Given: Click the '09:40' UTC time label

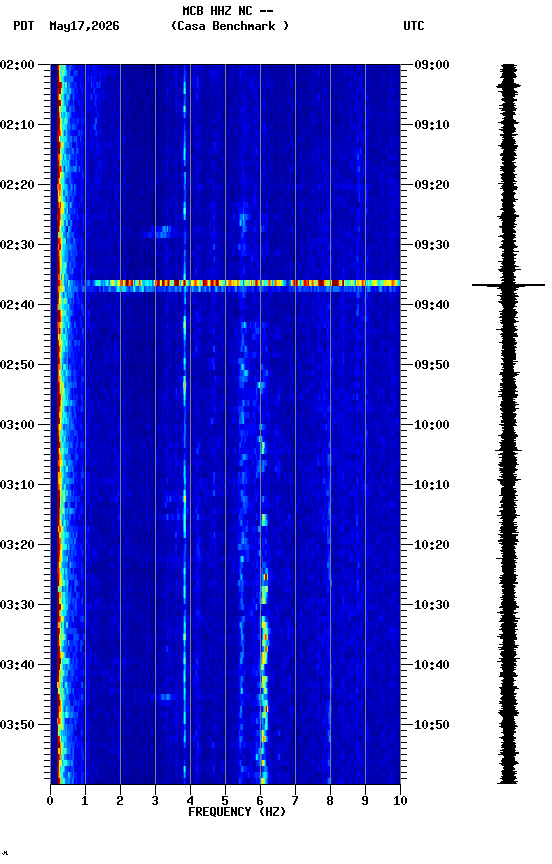Looking at the screenshot, I should 432,305.
